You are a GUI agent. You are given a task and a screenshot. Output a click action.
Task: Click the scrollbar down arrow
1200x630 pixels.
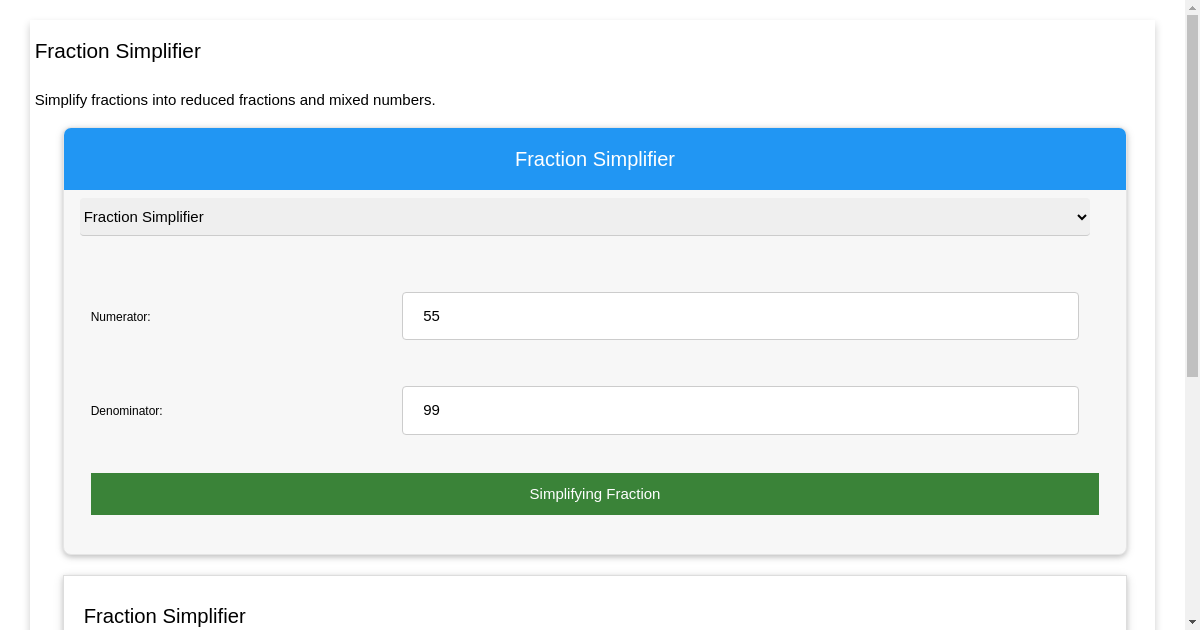1192,622
